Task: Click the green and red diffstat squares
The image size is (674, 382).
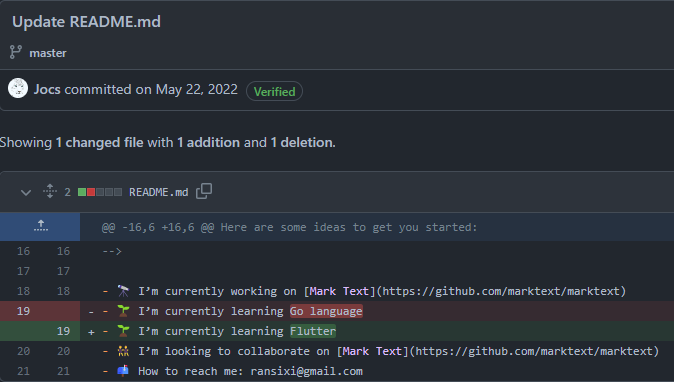Action: click(100, 192)
